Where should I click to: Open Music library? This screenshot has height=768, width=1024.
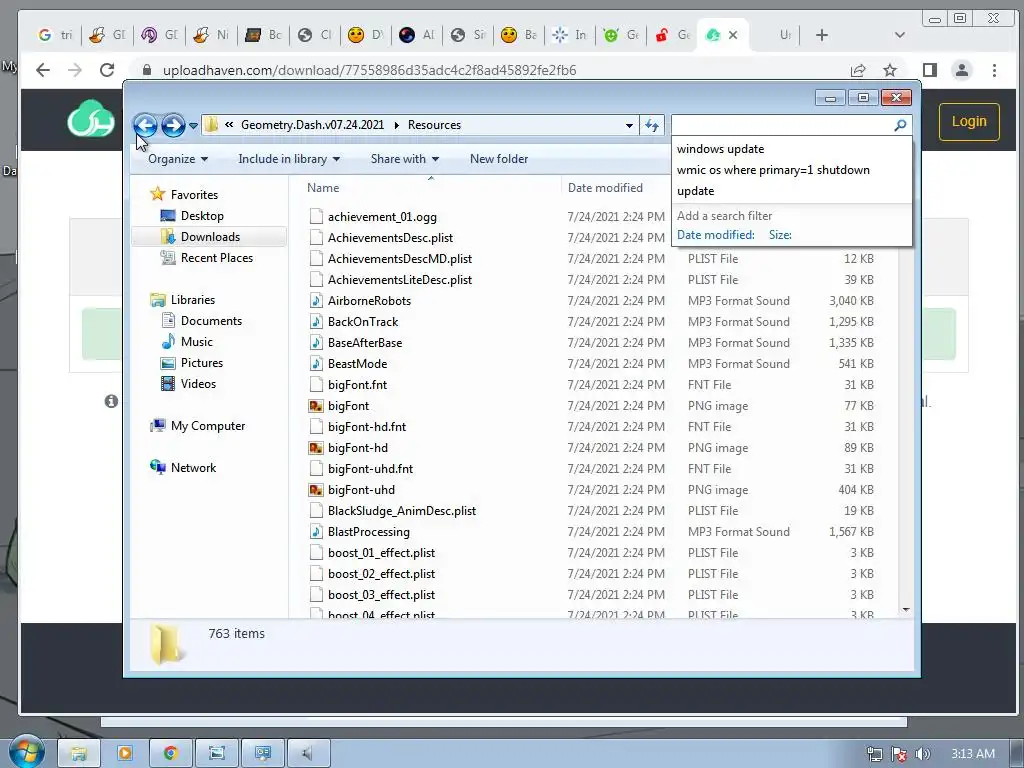click(196, 342)
